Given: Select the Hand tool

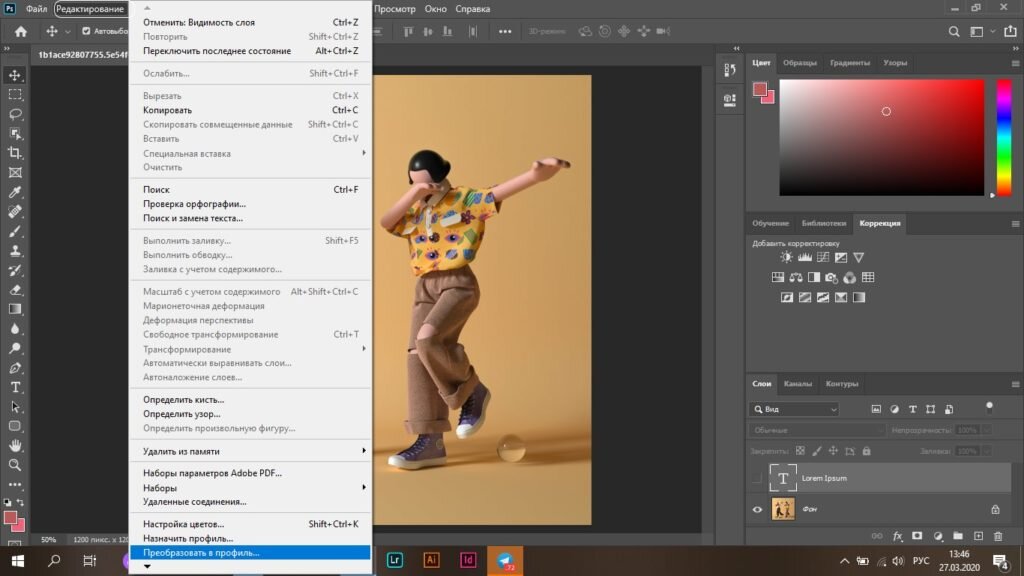Looking at the screenshot, I should coord(15,445).
